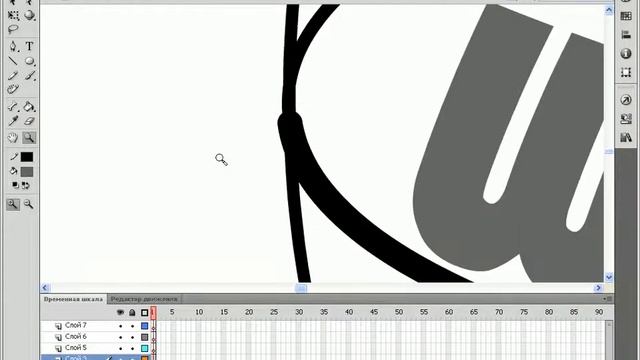This screenshot has width=640, height=360.
Task: Toggle lock dot of Слой 5
Action: click(132, 349)
